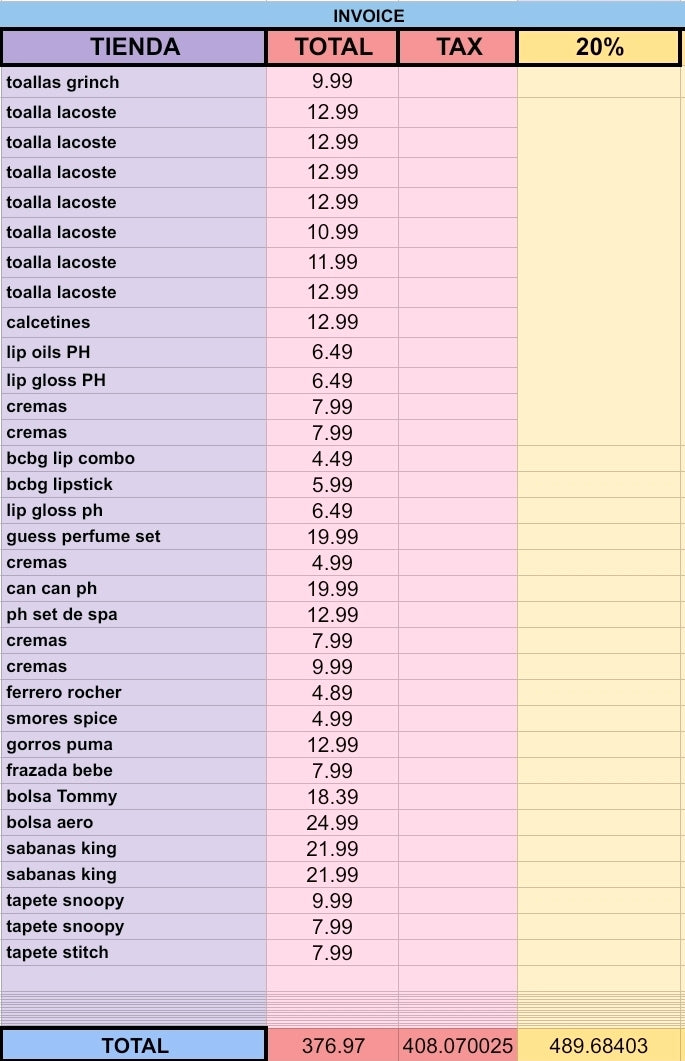Select the 4.89 price cell

[332, 692]
